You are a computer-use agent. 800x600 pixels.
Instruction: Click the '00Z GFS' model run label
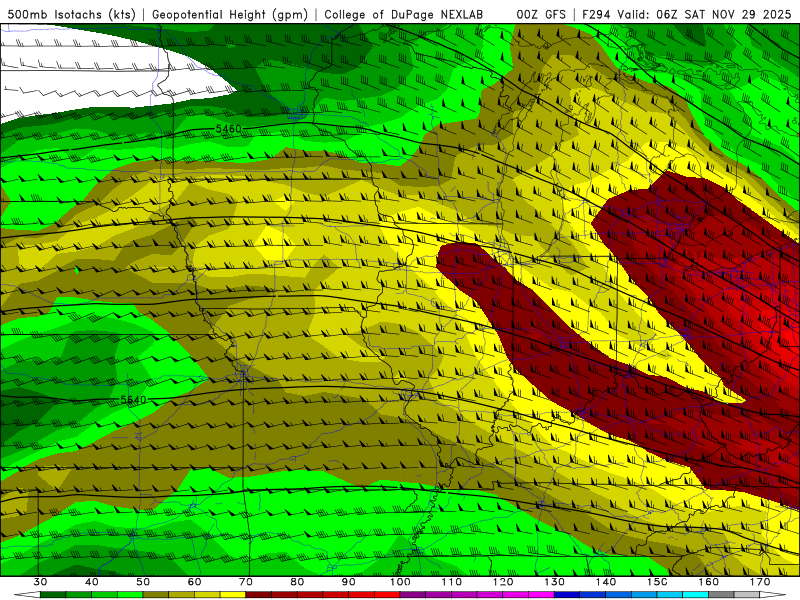tap(540, 15)
